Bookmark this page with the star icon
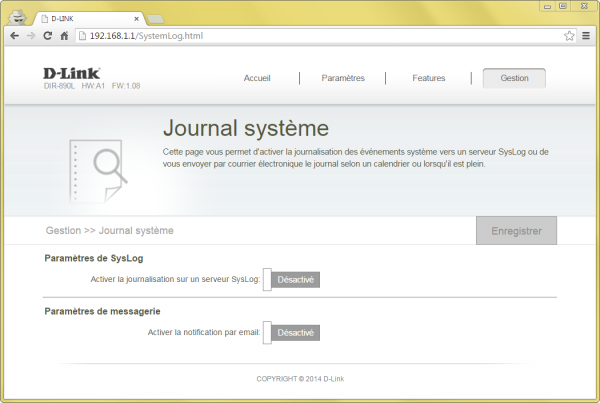Viewport: 600px width, 403px height. pyautogui.click(x=569, y=35)
